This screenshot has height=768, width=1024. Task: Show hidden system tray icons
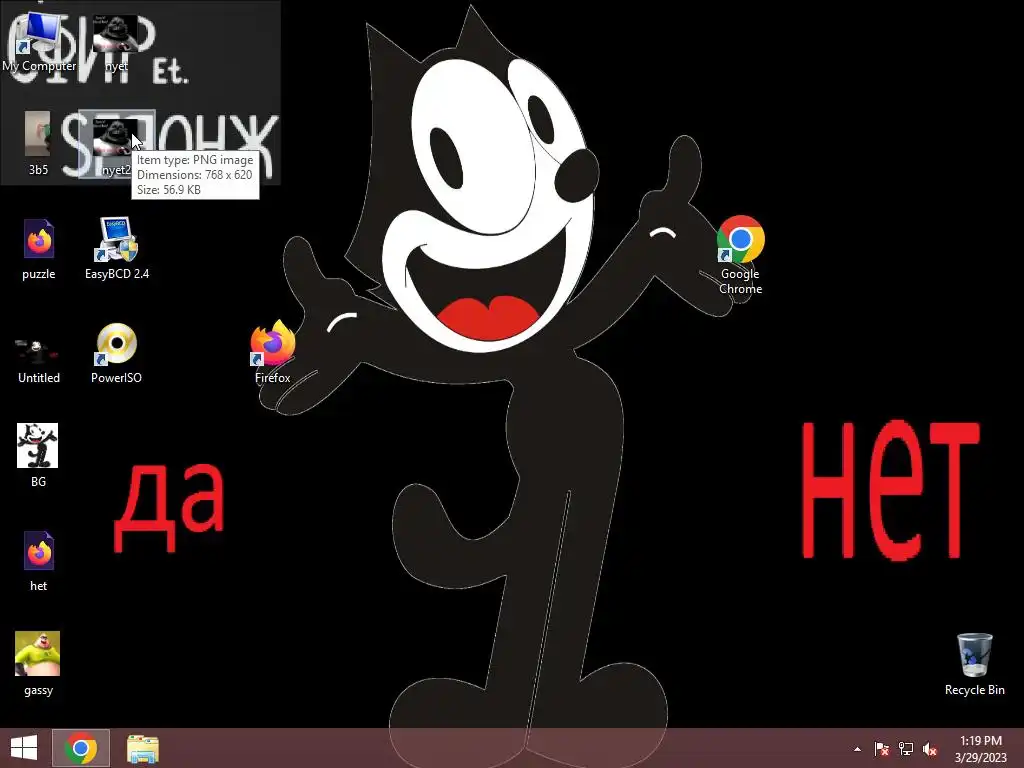tap(857, 749)
